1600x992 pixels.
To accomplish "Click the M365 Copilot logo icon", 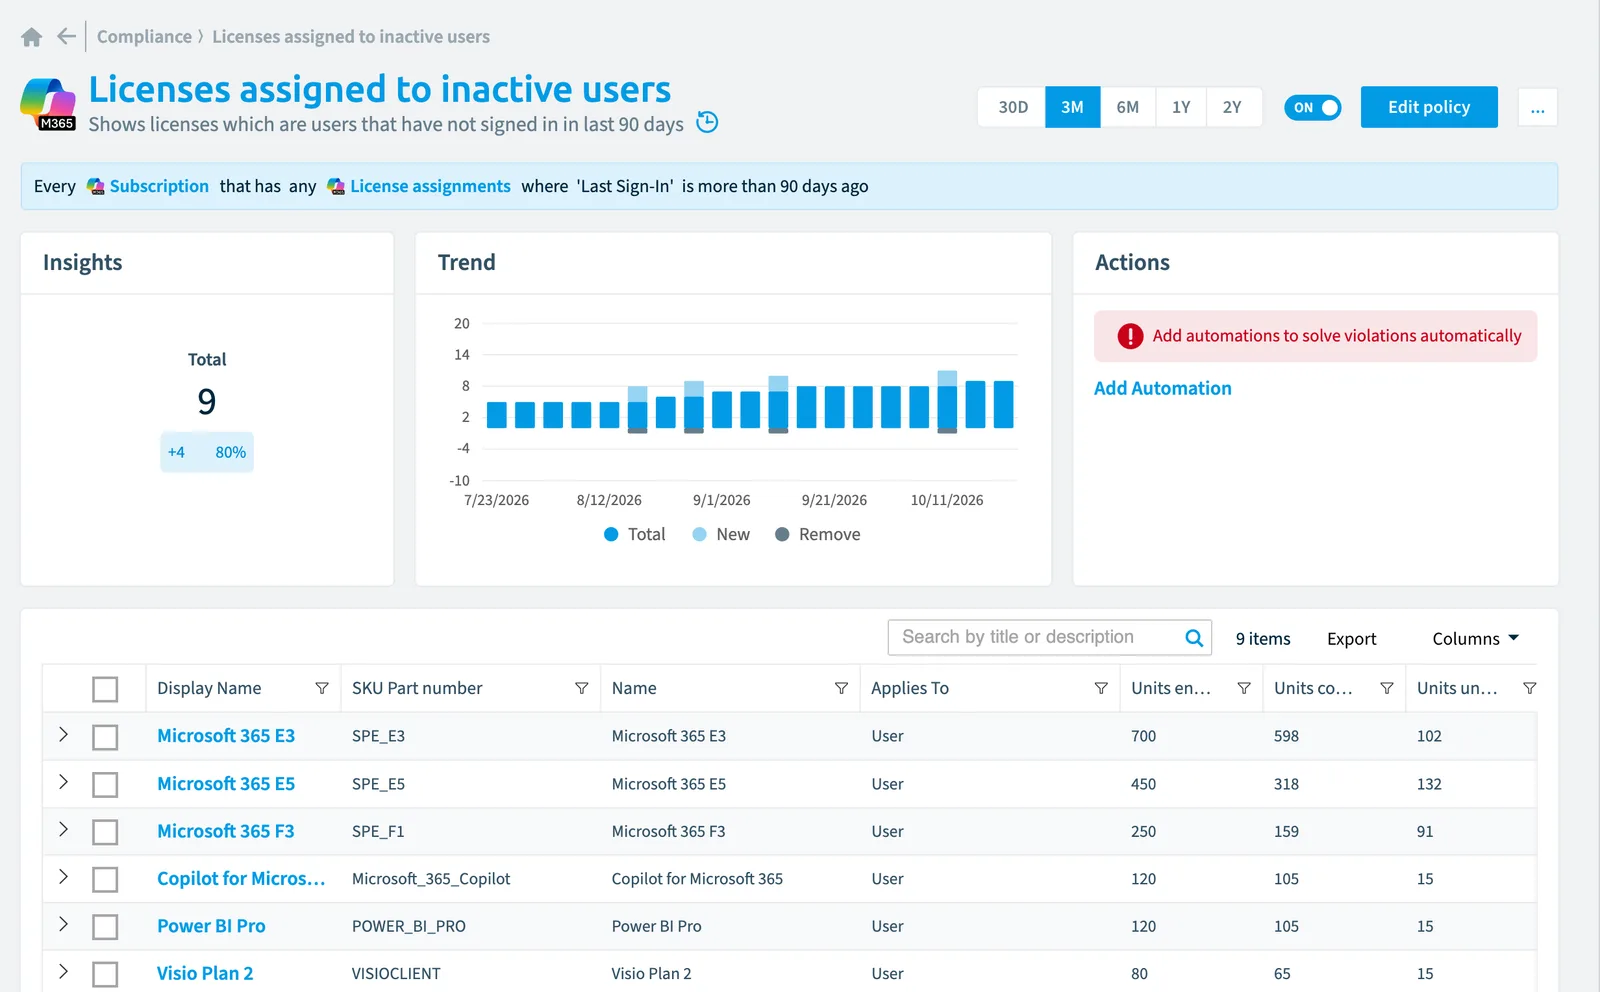I will coord(48,104).
